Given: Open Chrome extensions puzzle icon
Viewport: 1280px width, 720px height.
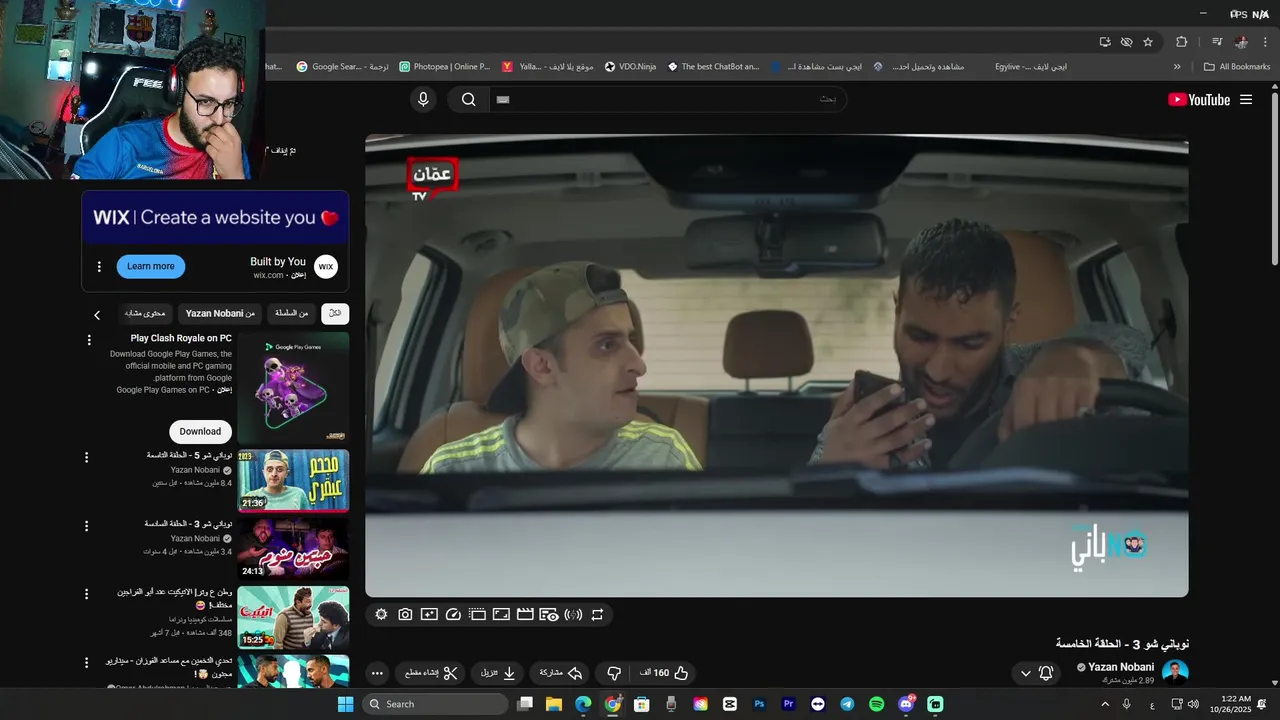Looking at the screenshot, I should coord(1182,42).
